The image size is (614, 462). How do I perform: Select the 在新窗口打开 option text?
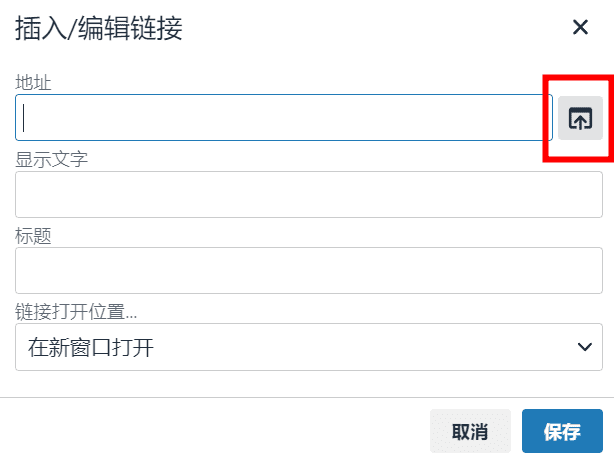pyautogui.click(x=91, y=347)
